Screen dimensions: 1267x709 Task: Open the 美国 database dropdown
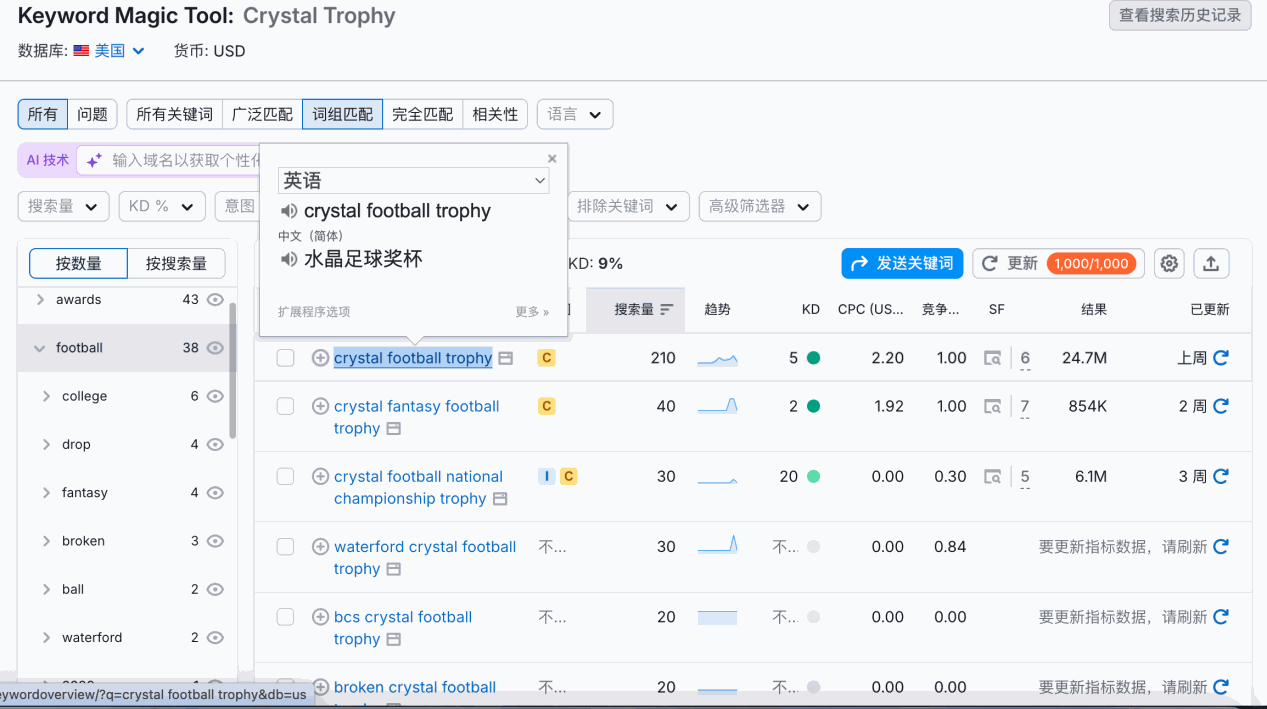pyautogui.click(x=110, y=51)
